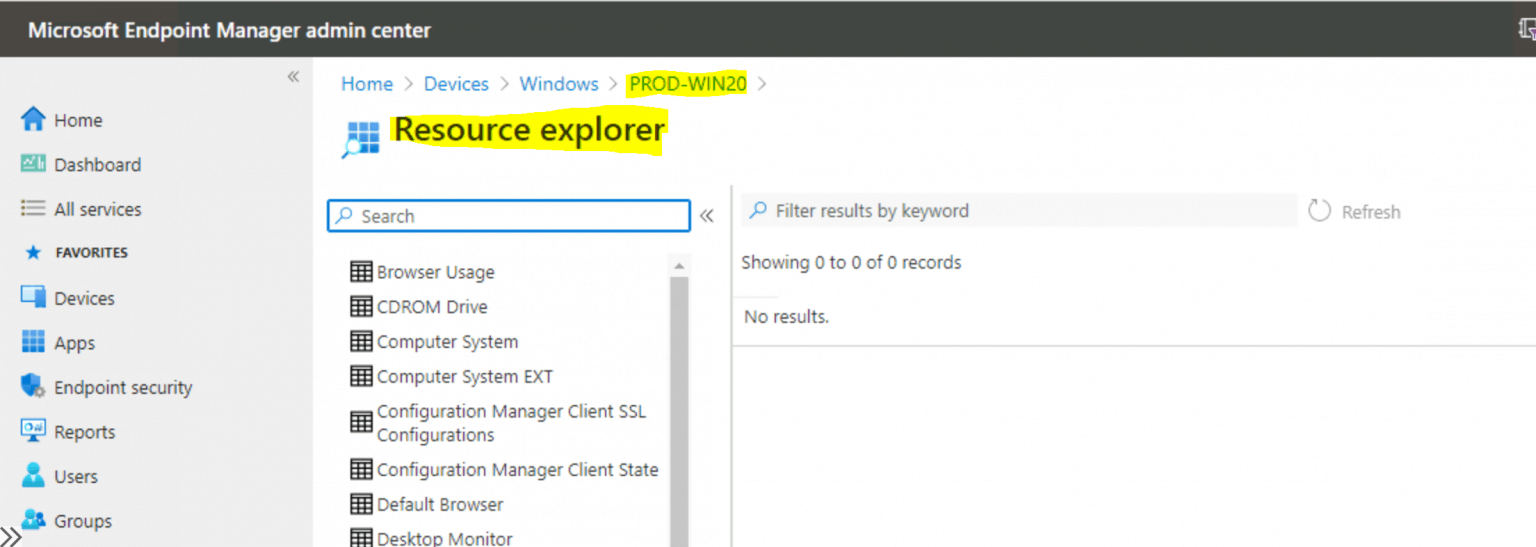Click the Reports icon in the sidebar

pyautogui.click(x=33, y=431)
